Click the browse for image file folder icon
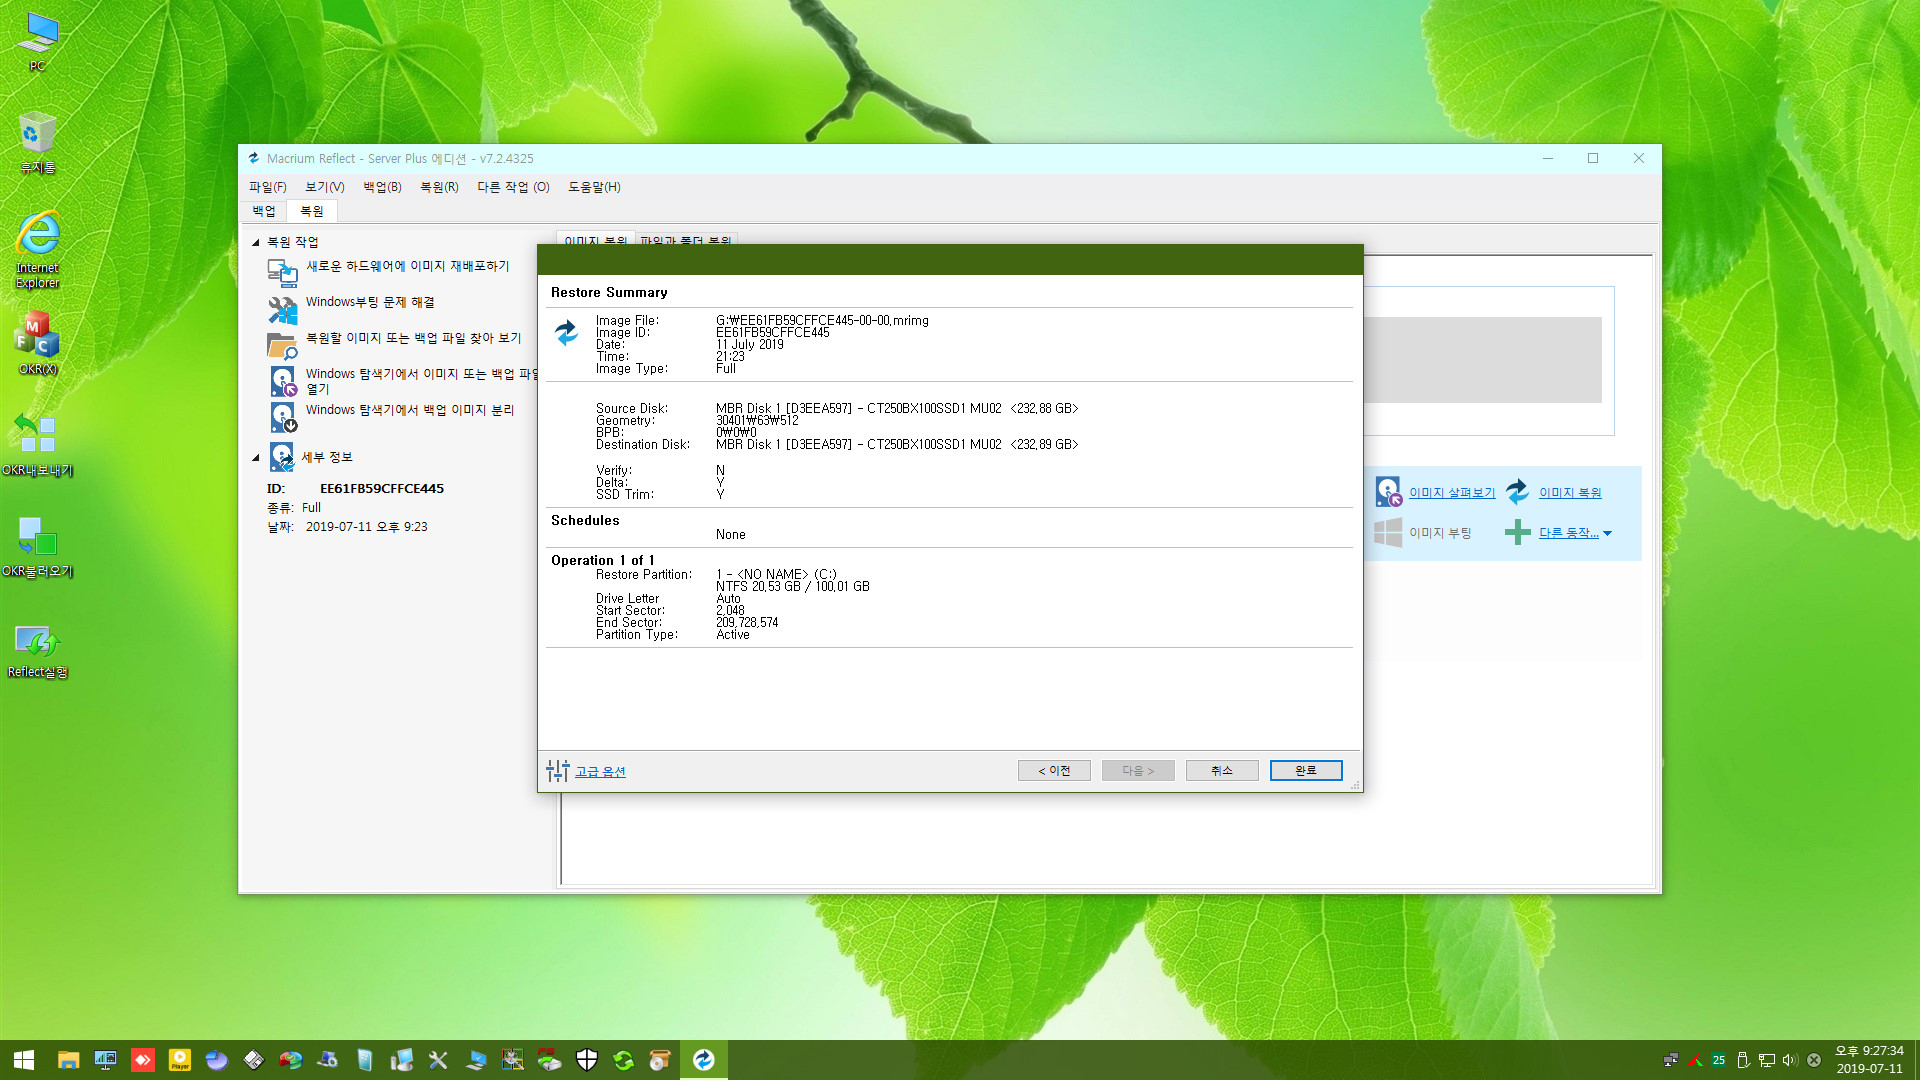 [282, 345]
